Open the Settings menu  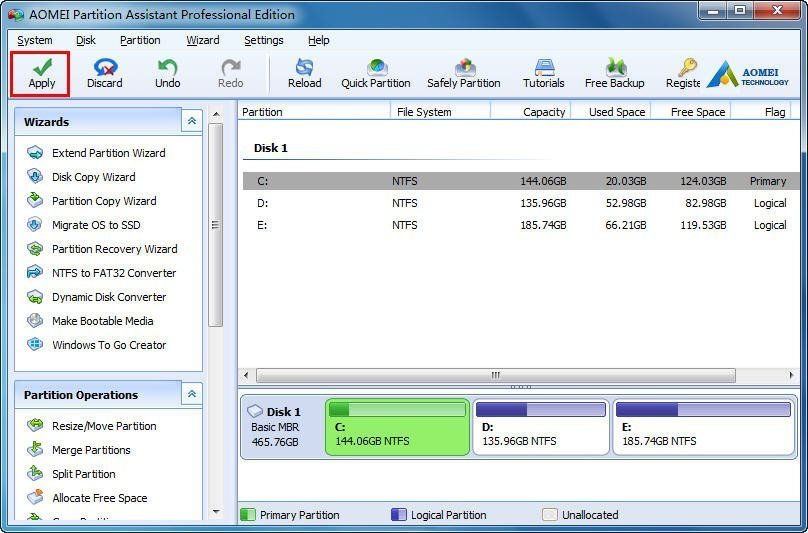click(x=263, y=40)
